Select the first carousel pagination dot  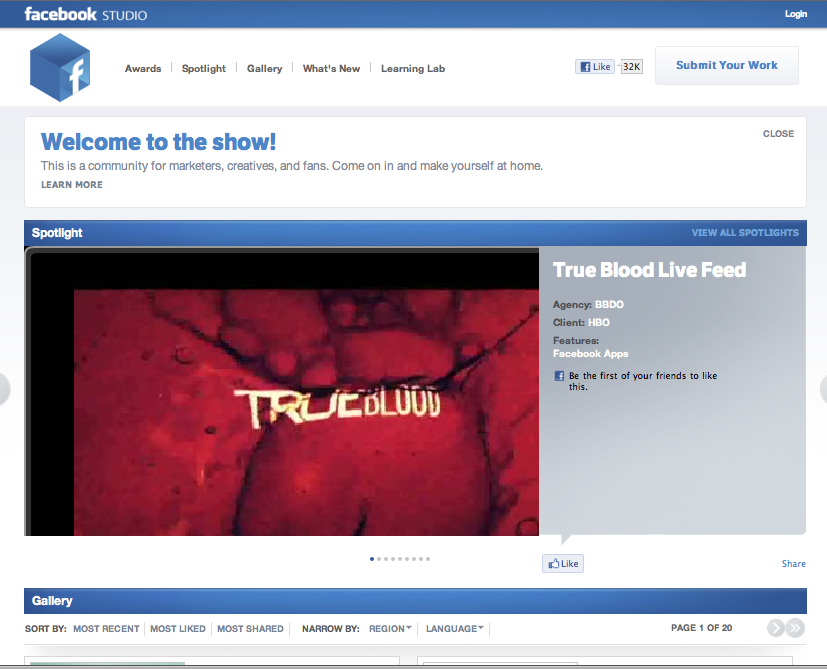tap(372, 559)
